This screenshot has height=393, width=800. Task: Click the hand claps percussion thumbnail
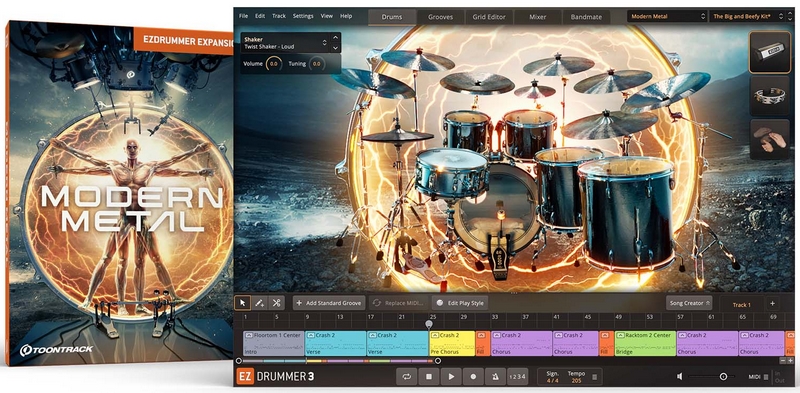point(770,139)
